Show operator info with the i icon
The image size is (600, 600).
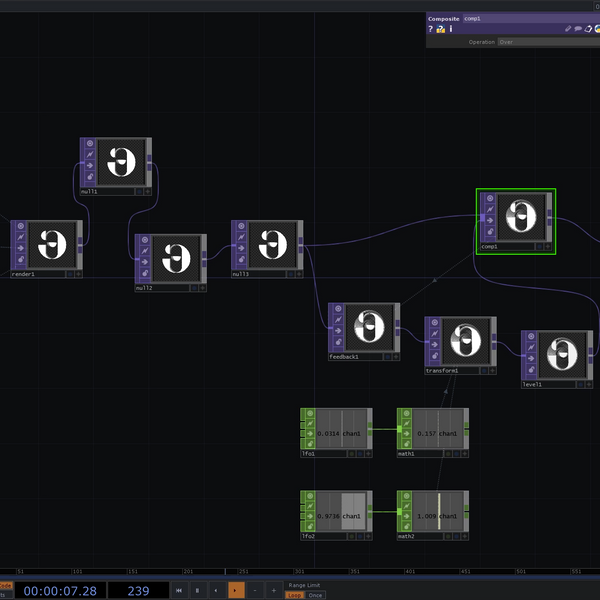tap(451, 29)
